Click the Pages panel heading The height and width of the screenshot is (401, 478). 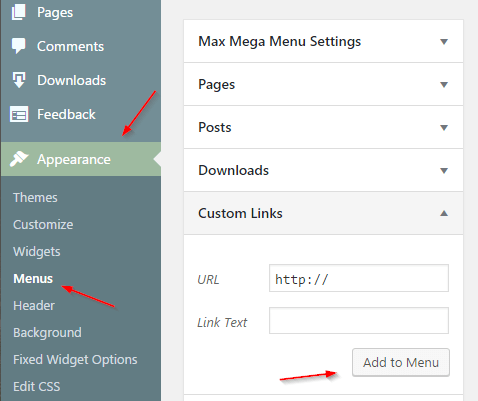(217, 85)
